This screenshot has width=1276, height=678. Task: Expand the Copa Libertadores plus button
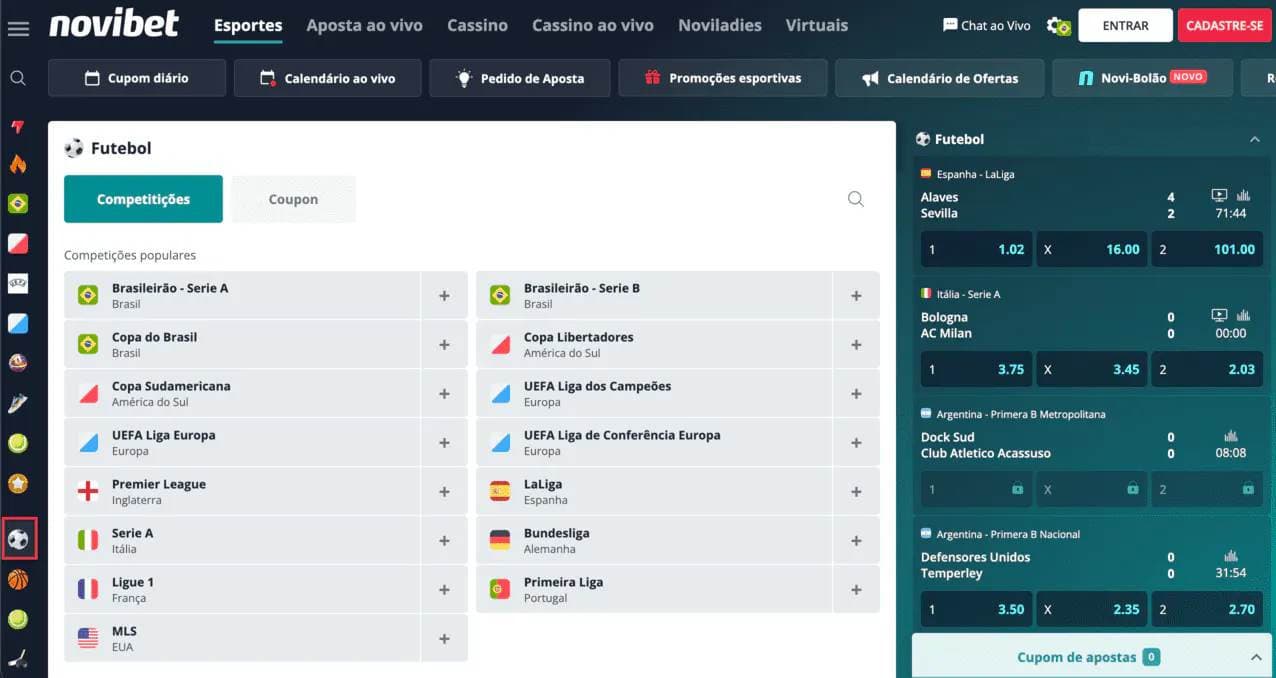click(856, 344)
